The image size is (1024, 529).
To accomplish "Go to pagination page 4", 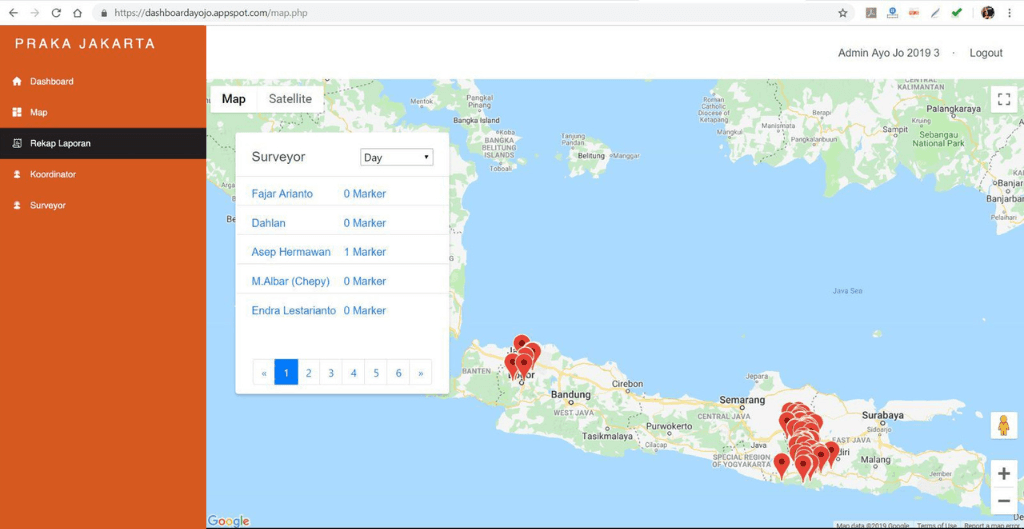I will tap(353, 372).
